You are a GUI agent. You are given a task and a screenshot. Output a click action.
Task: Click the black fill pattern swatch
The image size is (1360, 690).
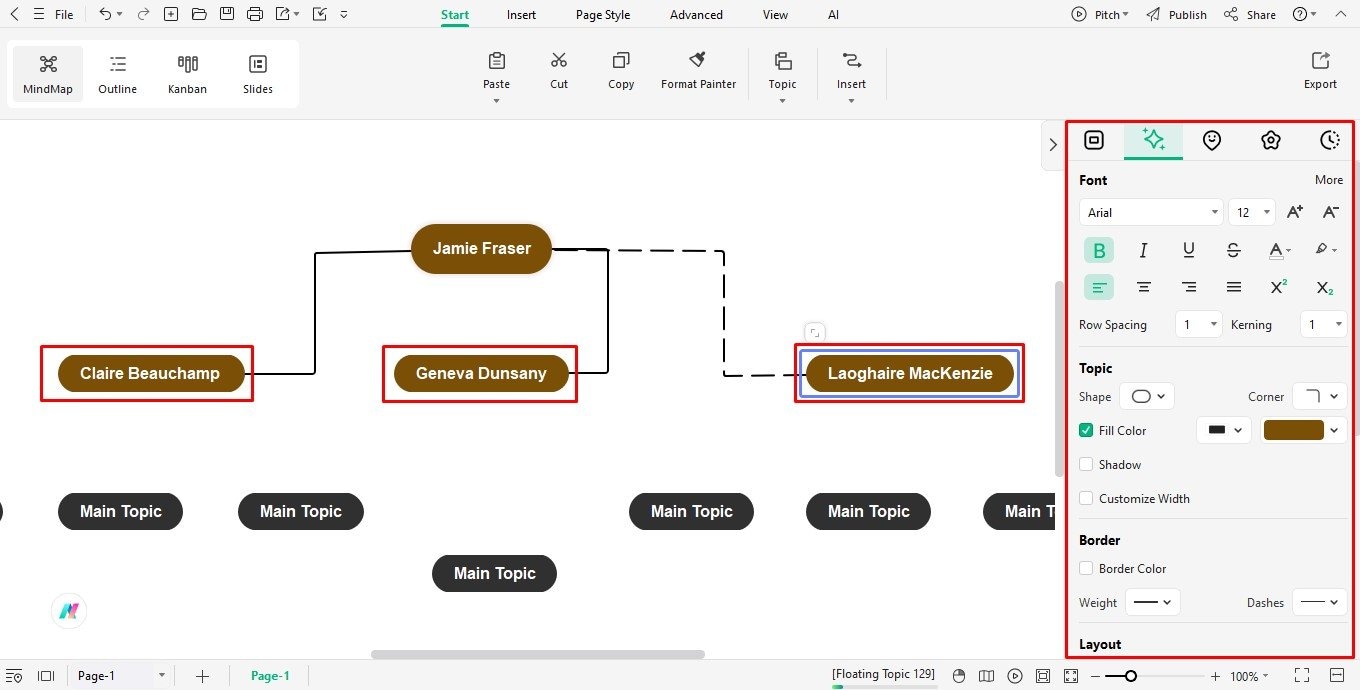pos(1217,430)
